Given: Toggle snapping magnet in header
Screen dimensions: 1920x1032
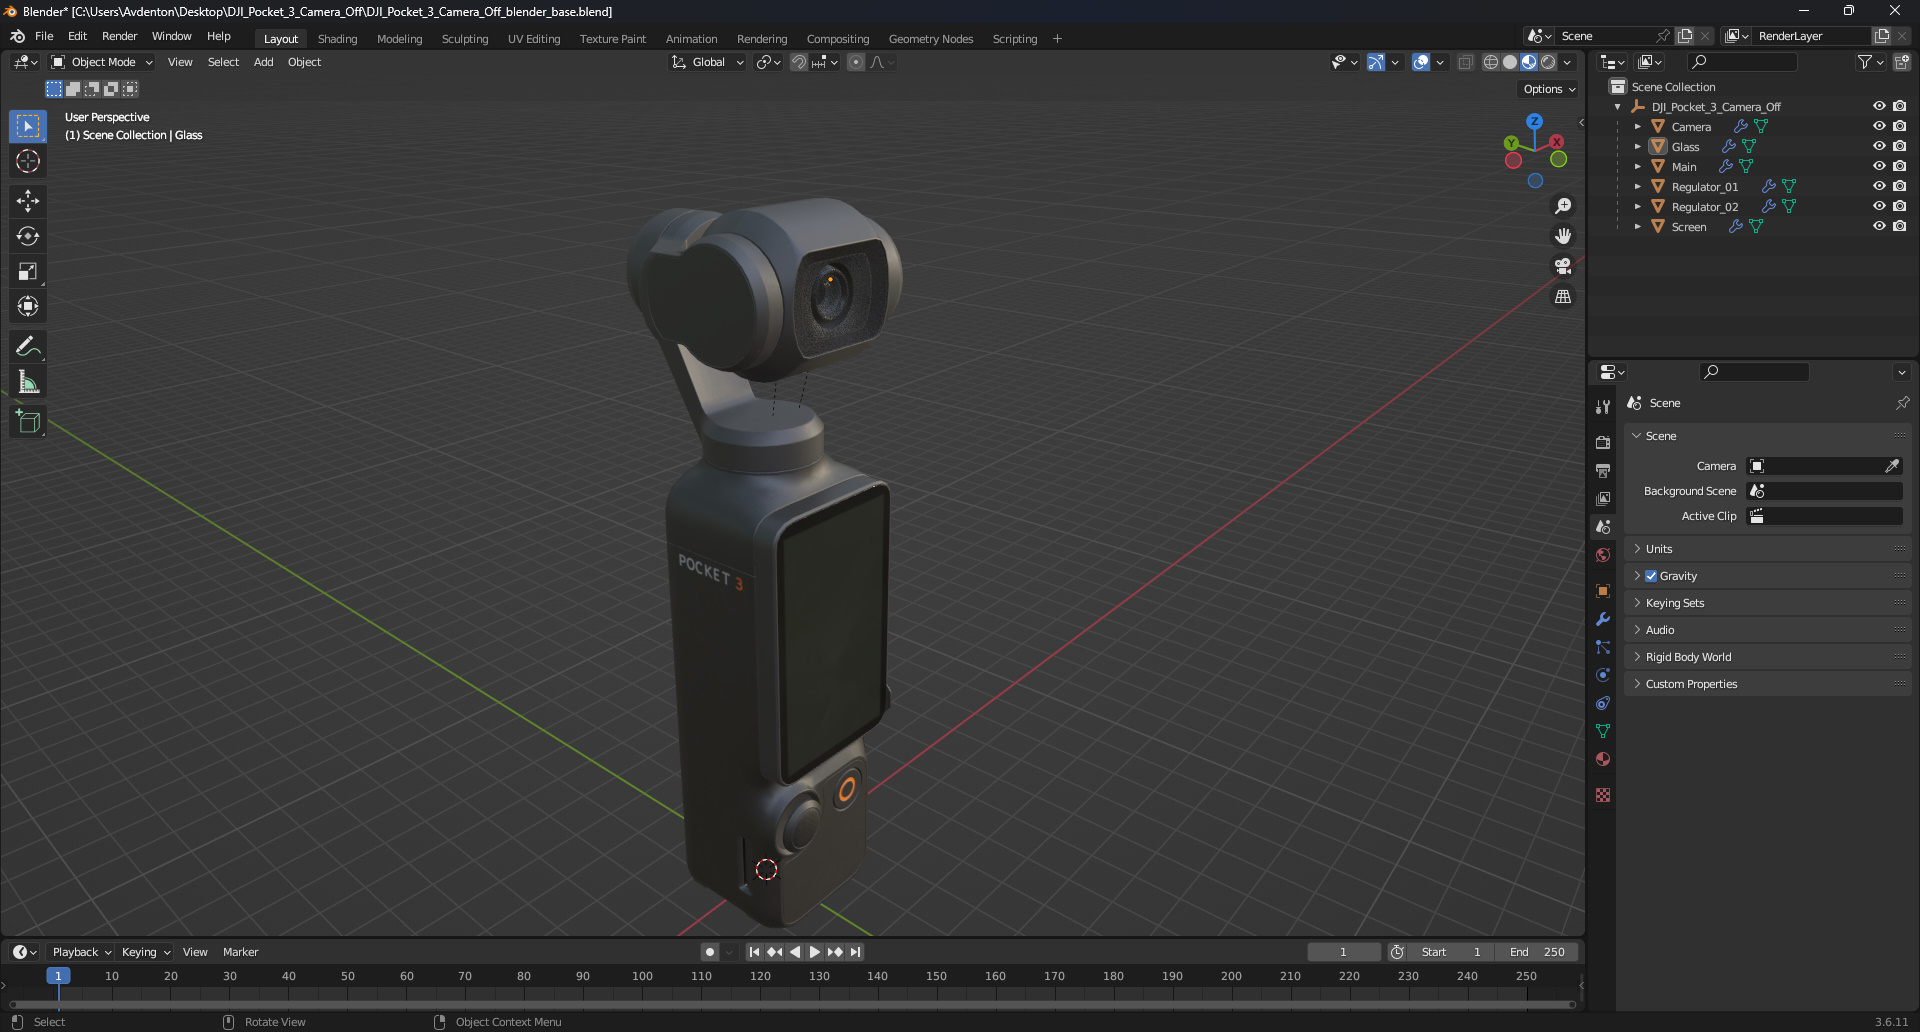Looking at the screenshot, I should (798, 62).
